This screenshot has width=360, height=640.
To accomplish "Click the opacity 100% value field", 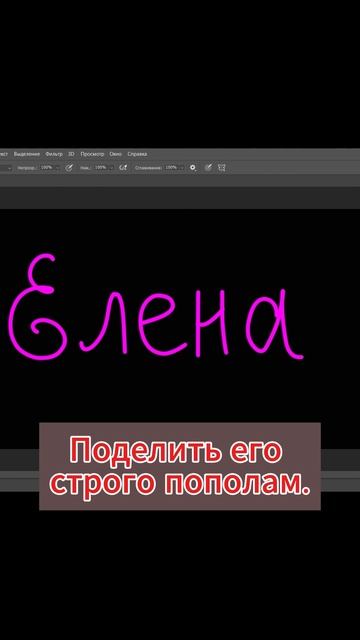I will 46,167.
